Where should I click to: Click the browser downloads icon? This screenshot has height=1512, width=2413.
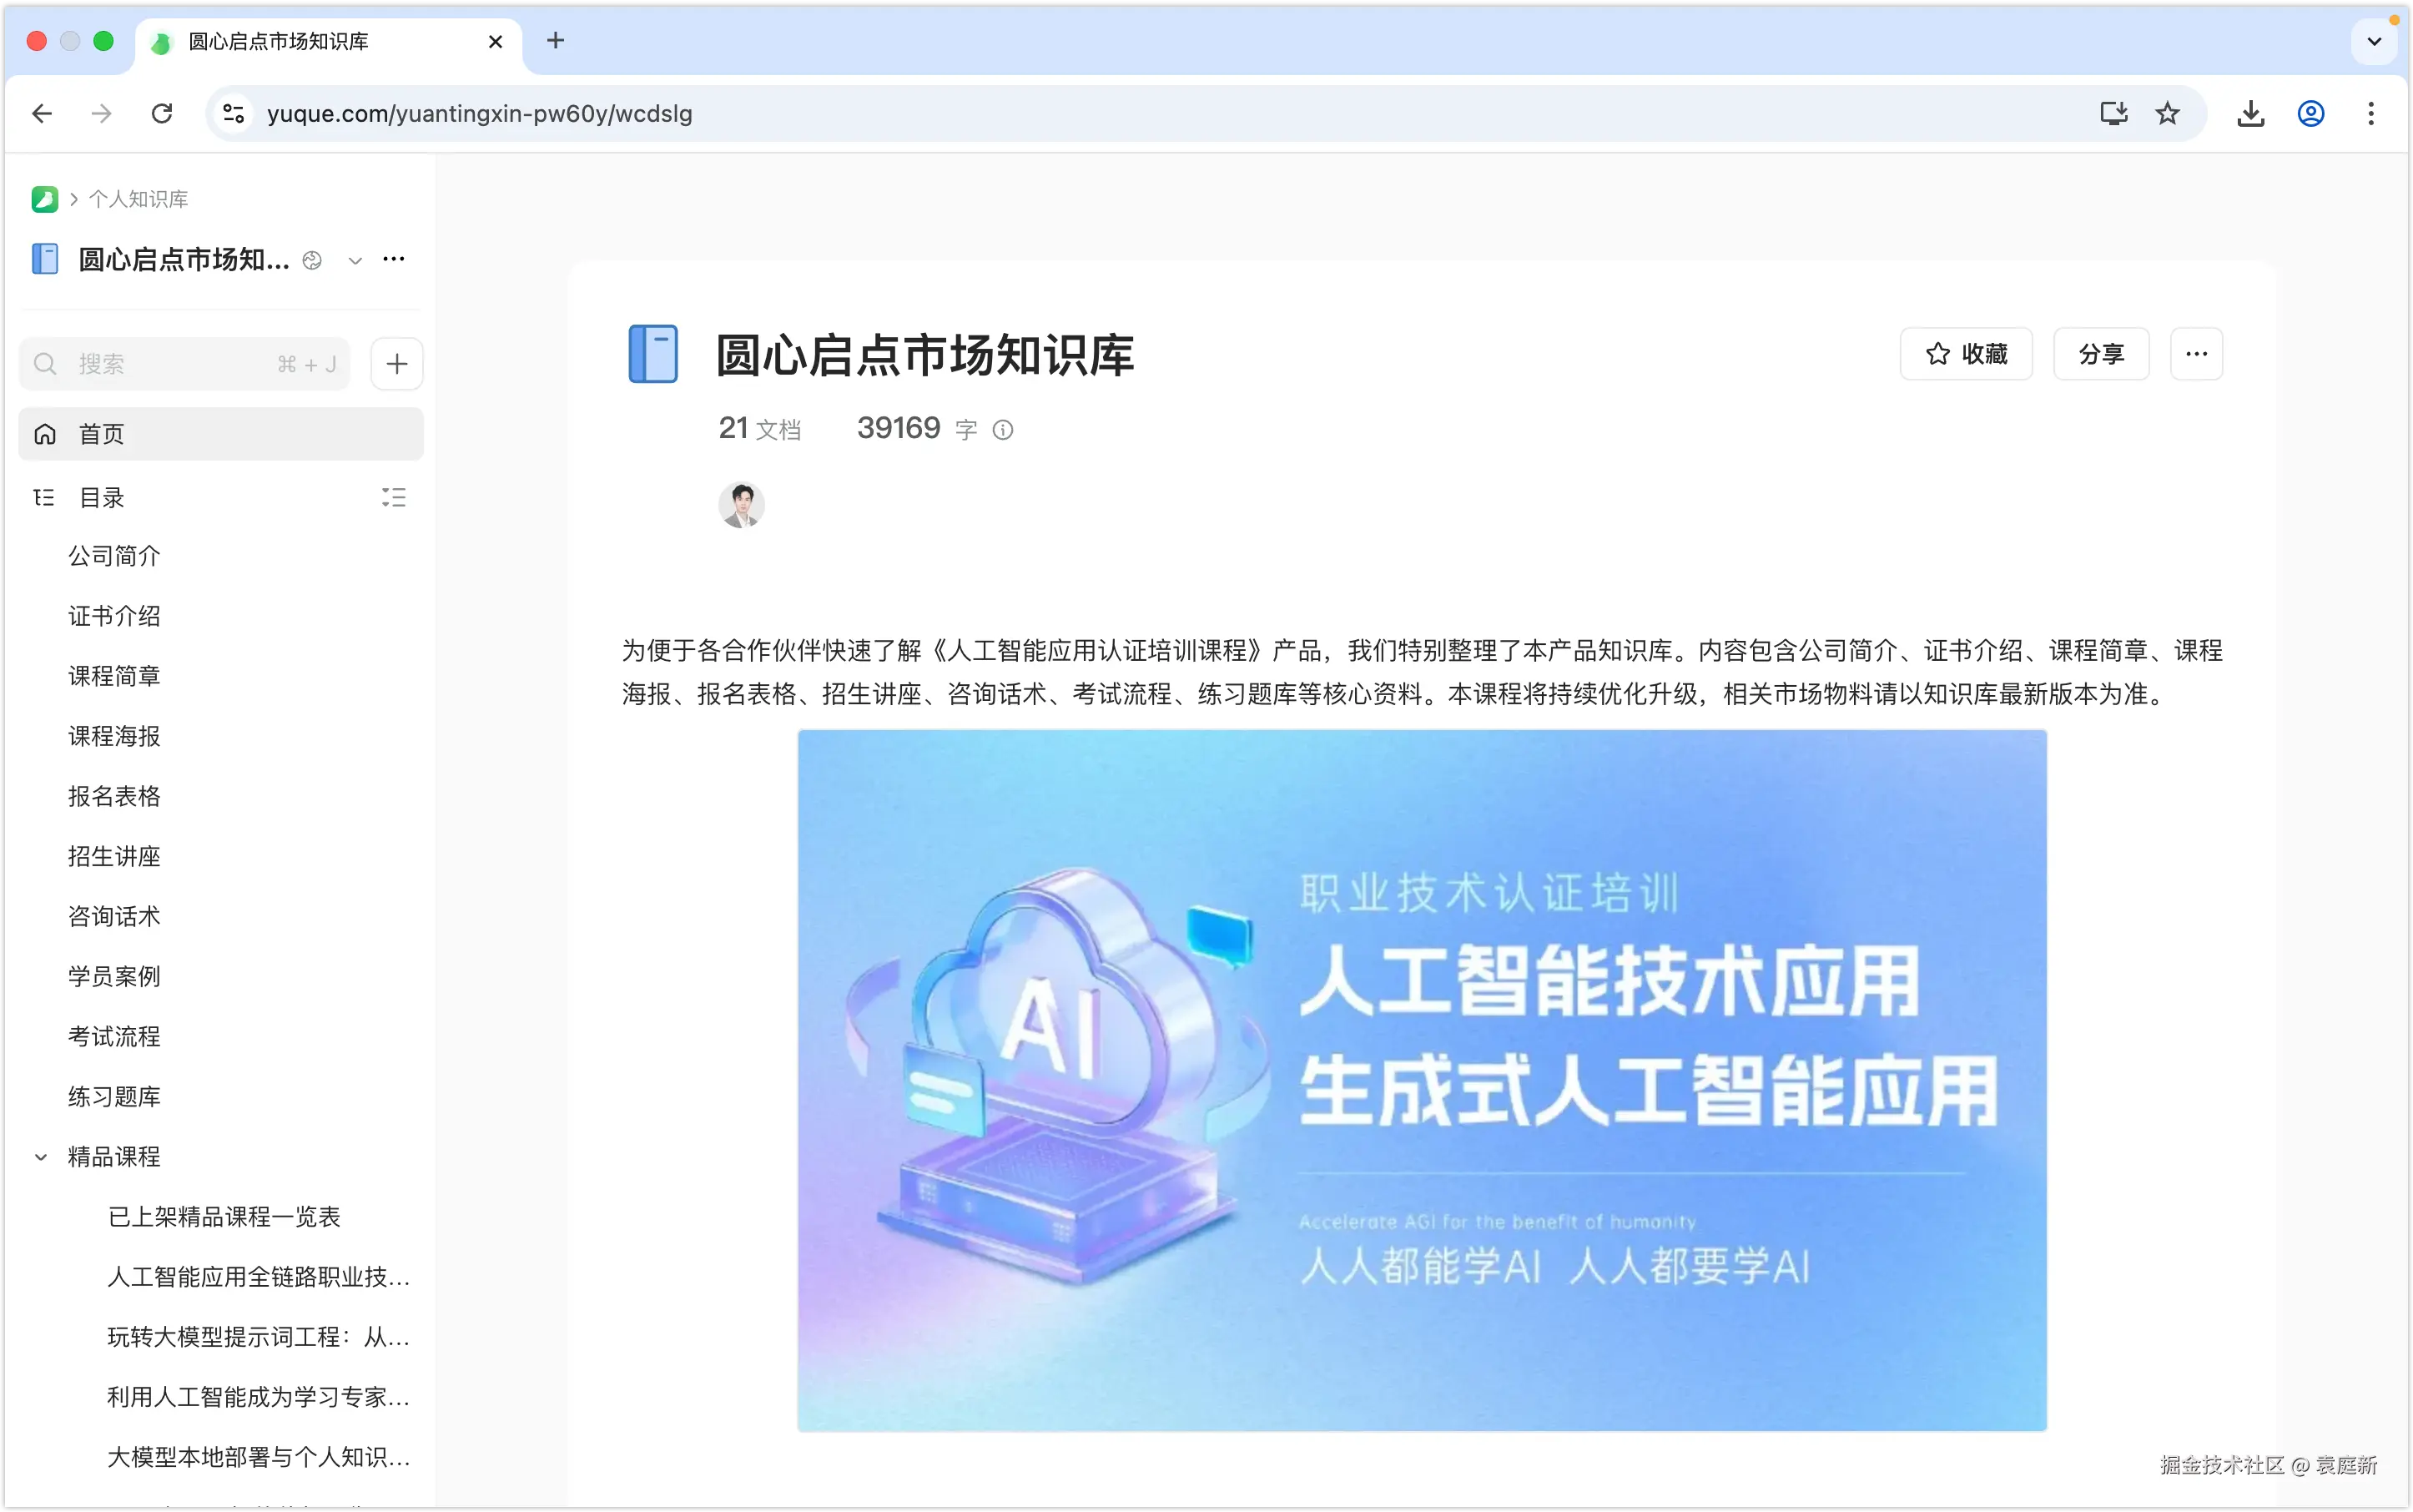(2250, 114)
